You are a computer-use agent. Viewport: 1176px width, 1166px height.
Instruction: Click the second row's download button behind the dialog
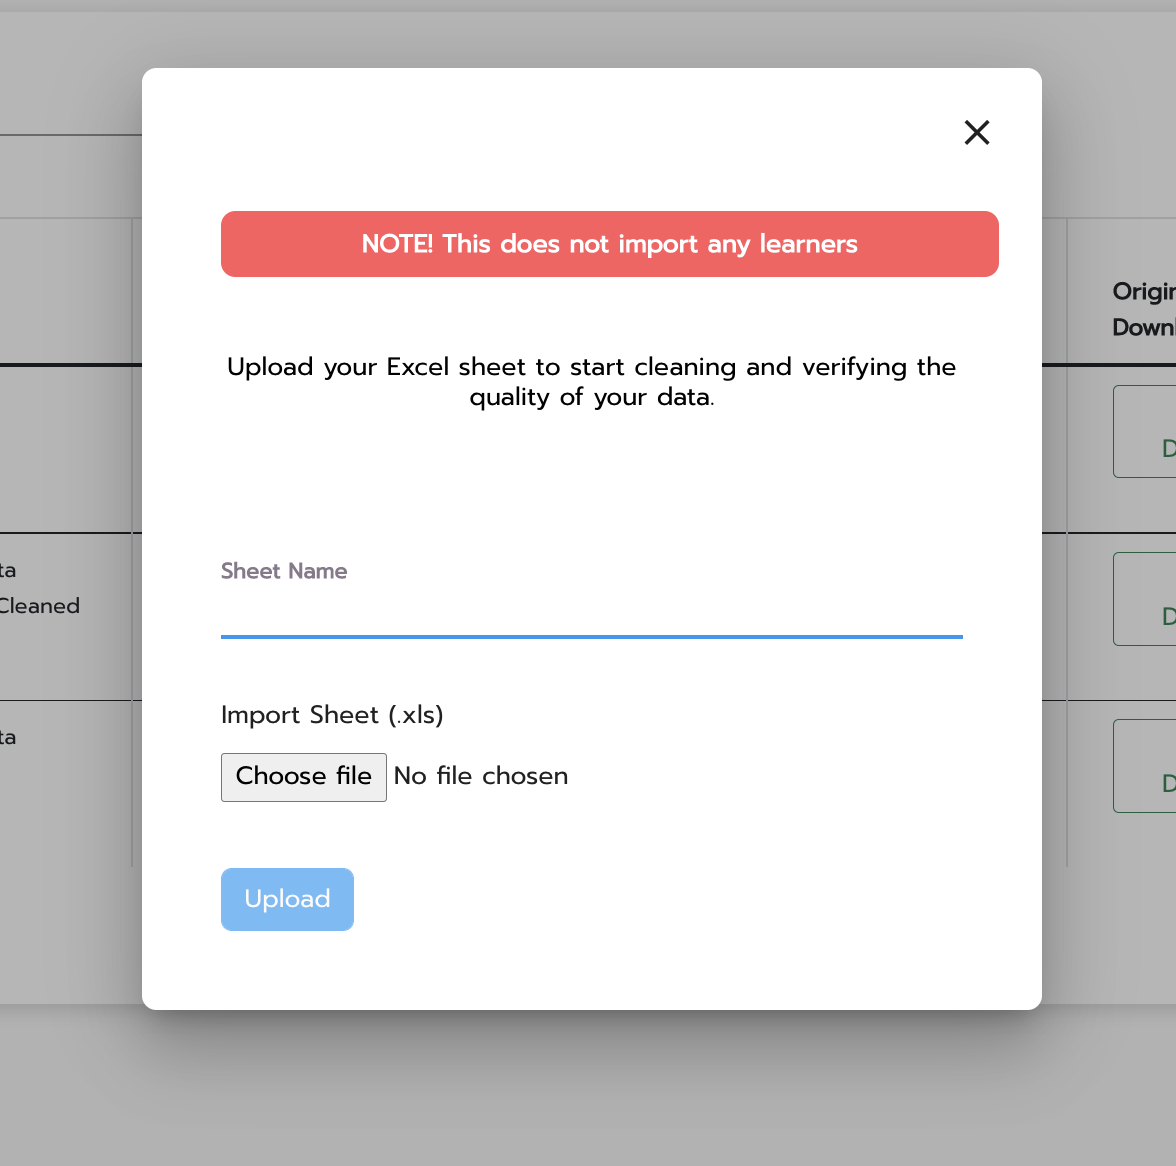[1146, 599]
